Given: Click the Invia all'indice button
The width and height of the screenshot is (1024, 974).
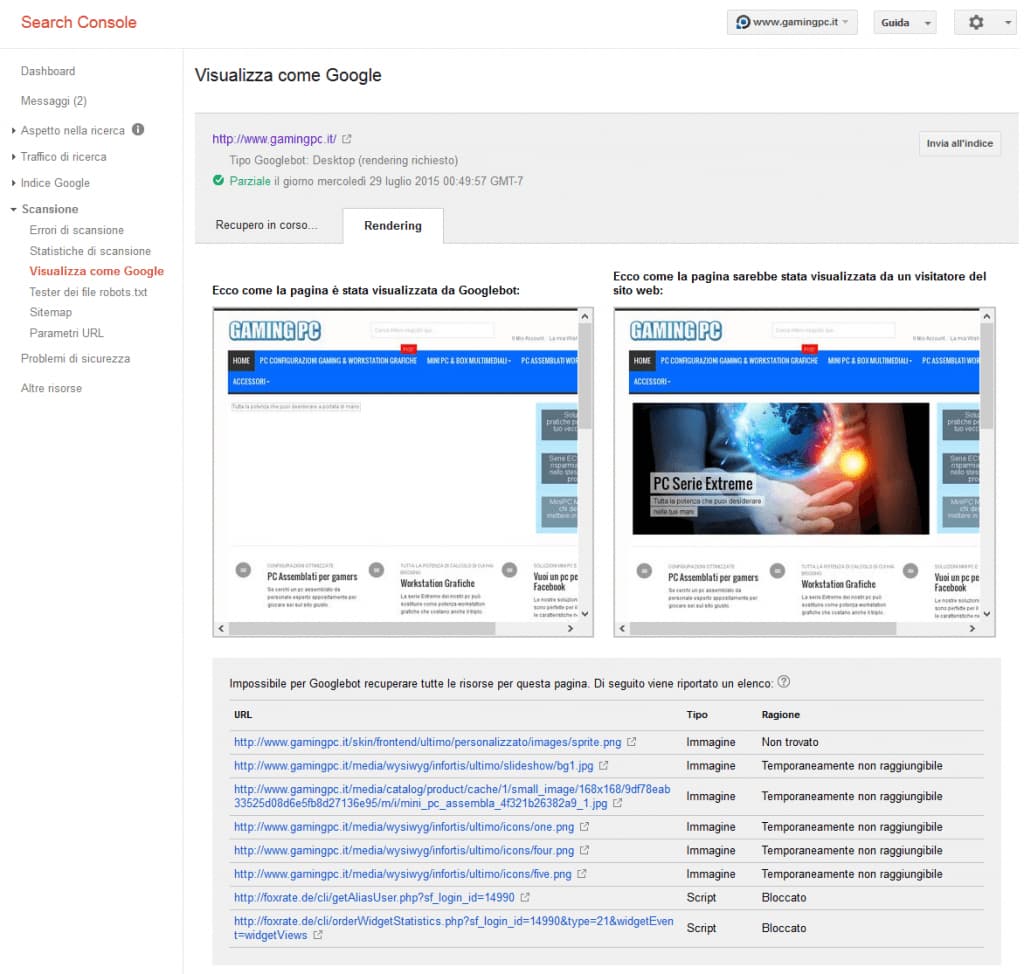Looking at the screenshot, I should pos(959,143).
